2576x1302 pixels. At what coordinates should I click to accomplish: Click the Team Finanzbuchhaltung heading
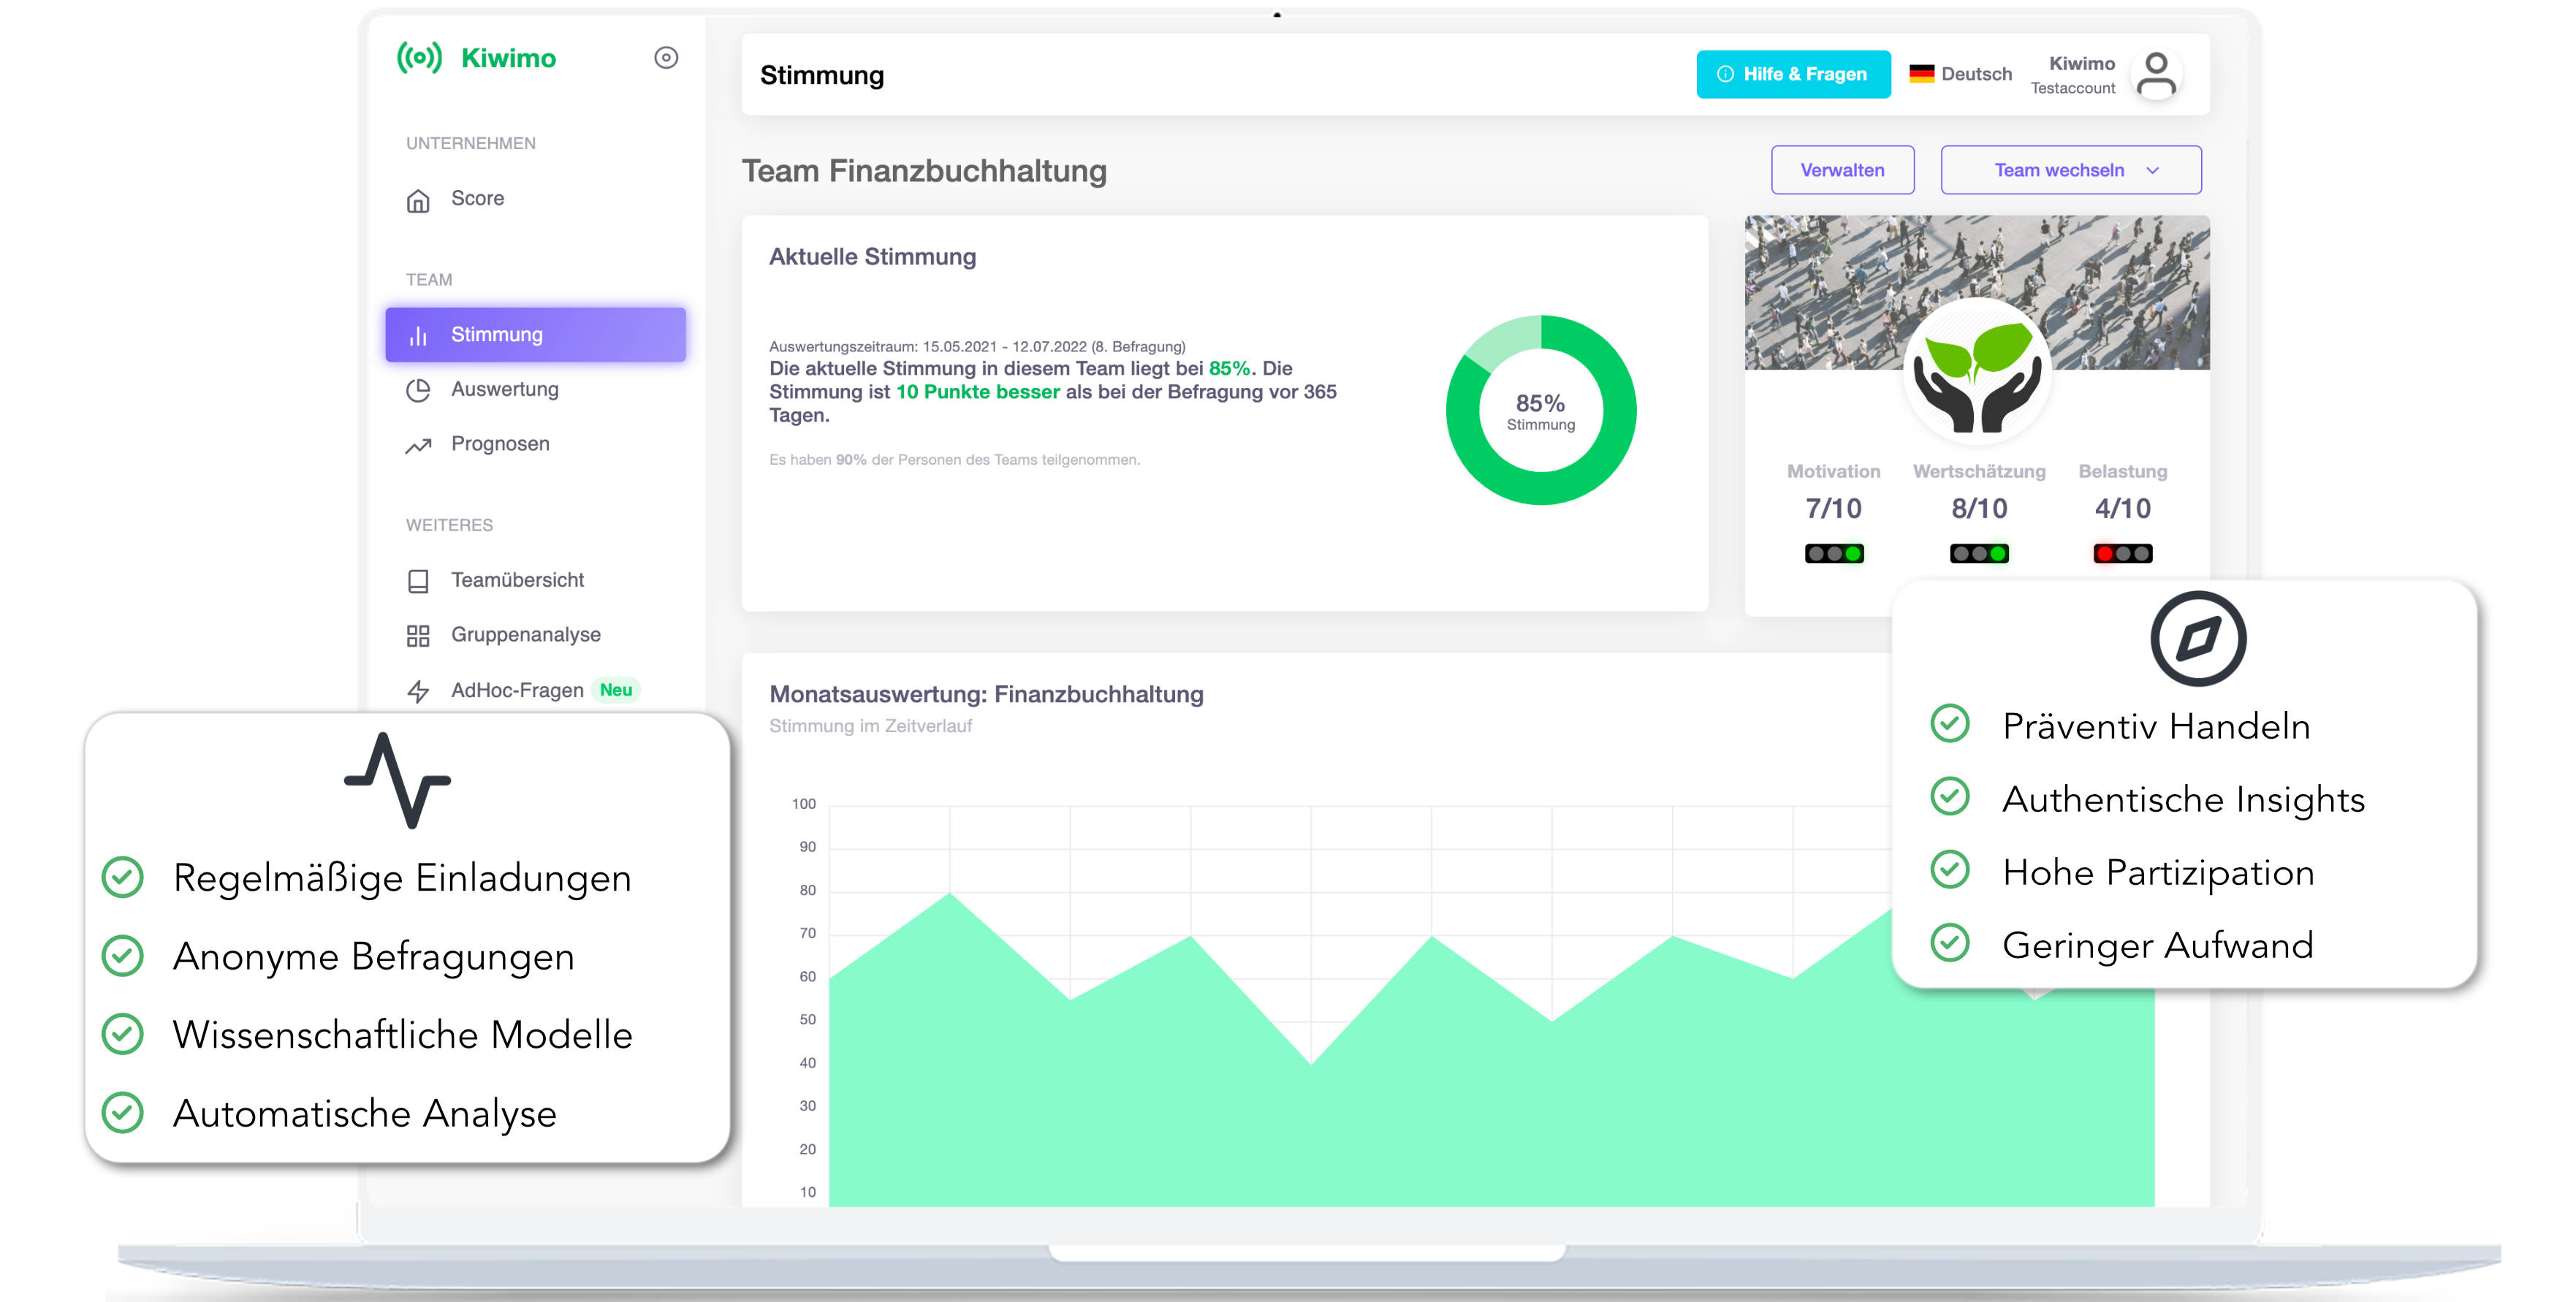(924, 171)
